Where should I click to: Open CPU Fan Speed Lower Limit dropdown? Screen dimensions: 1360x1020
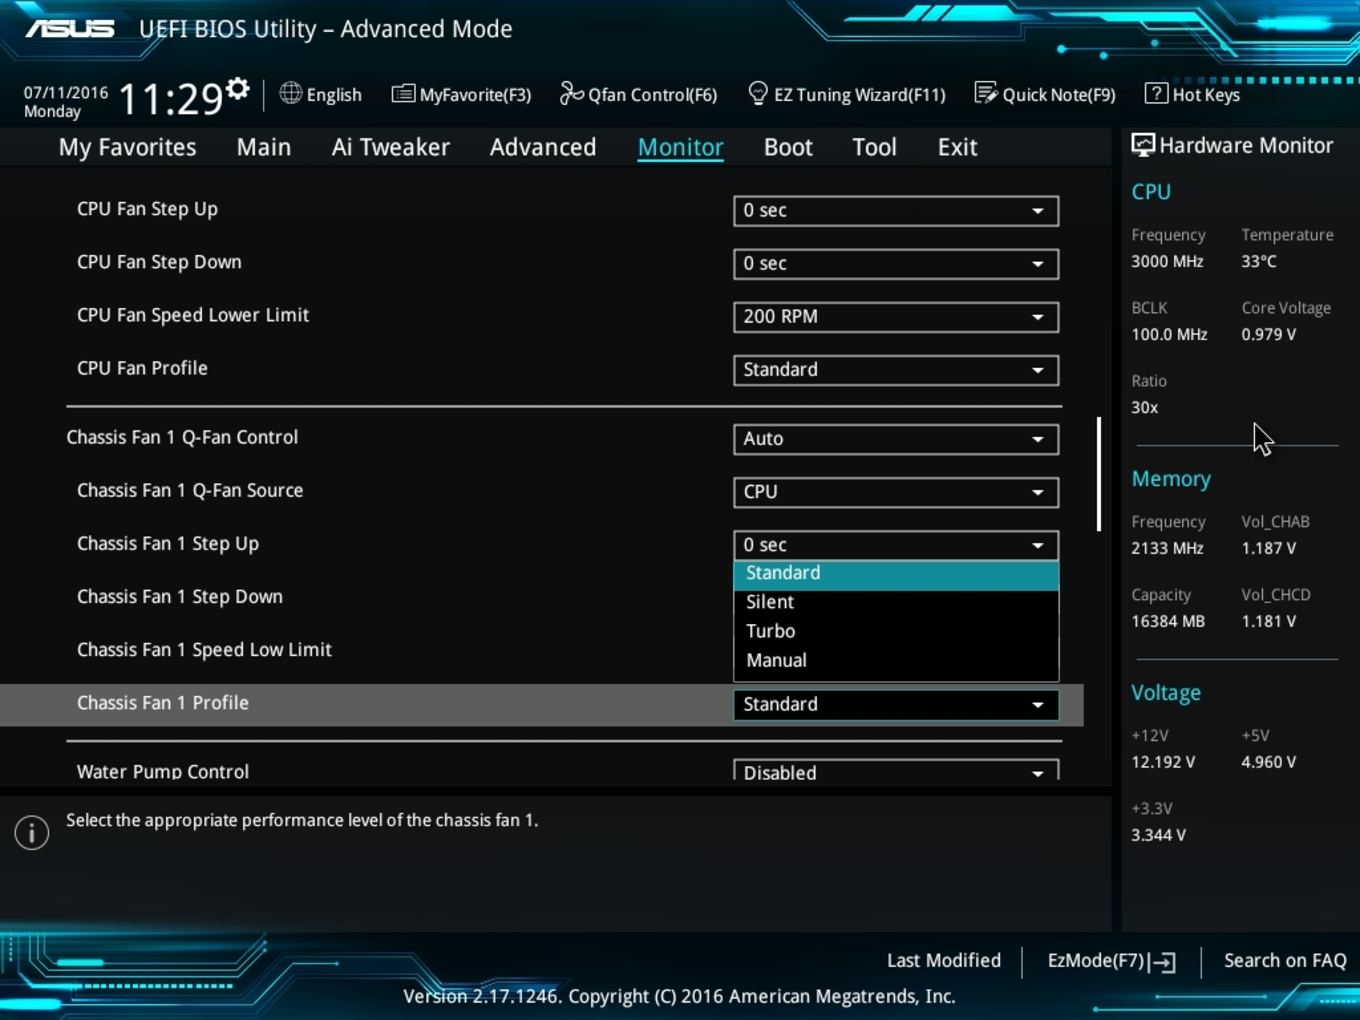click(896, 317)
